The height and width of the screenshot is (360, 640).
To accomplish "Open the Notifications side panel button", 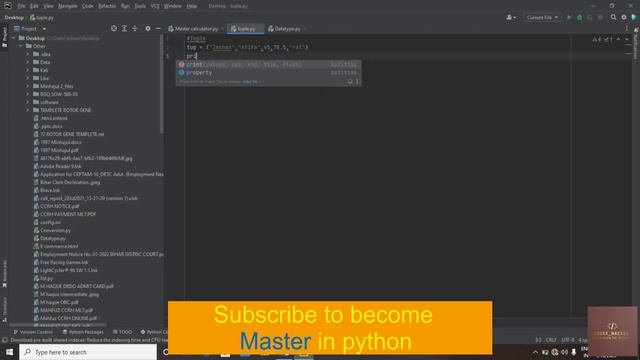I will click(636, 43).
